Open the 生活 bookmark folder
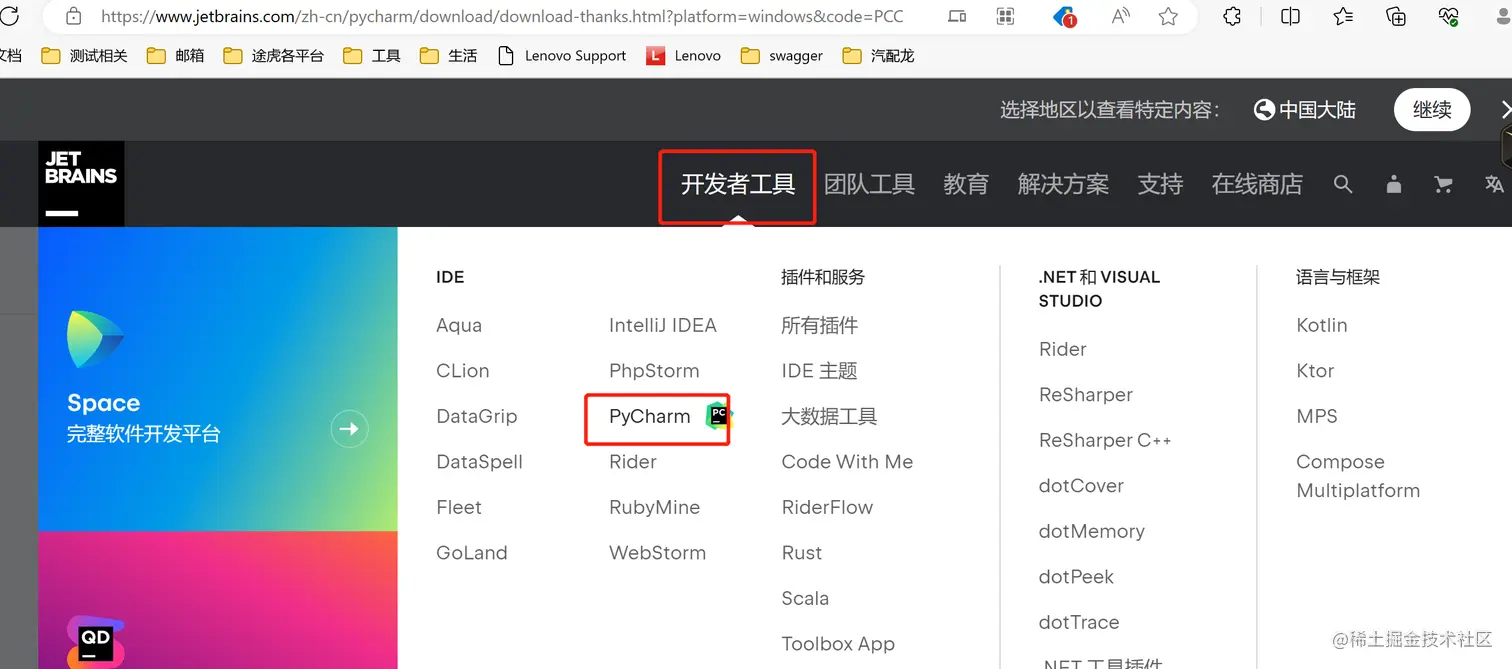 [x=448, y=56]
